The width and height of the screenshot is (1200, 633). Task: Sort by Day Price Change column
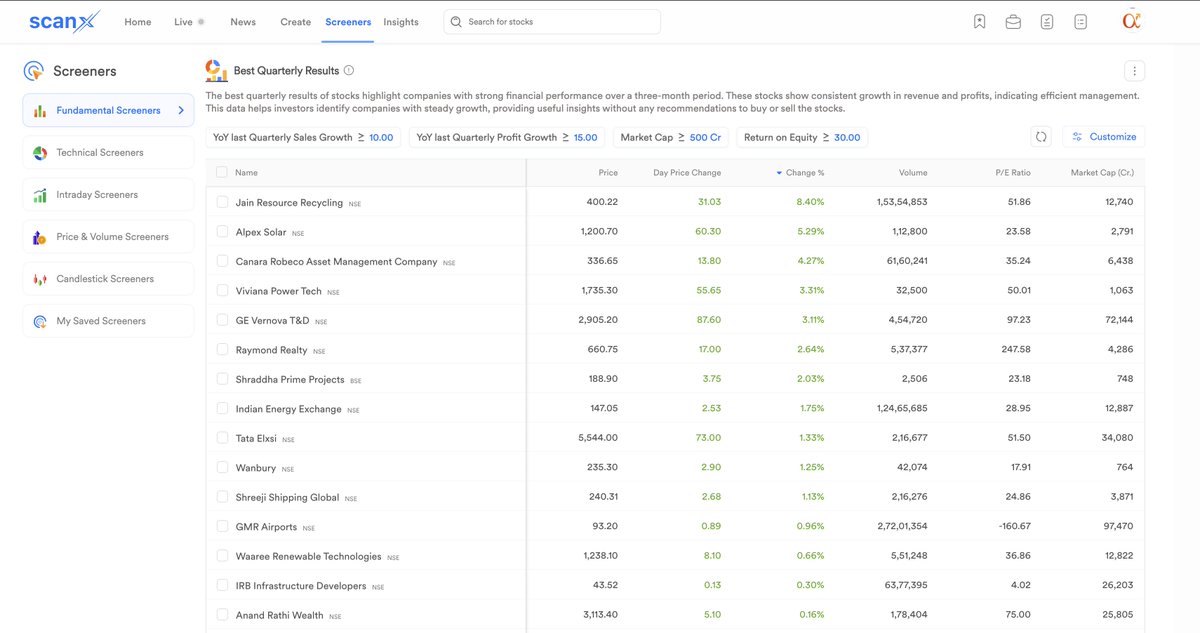point(687,173)
